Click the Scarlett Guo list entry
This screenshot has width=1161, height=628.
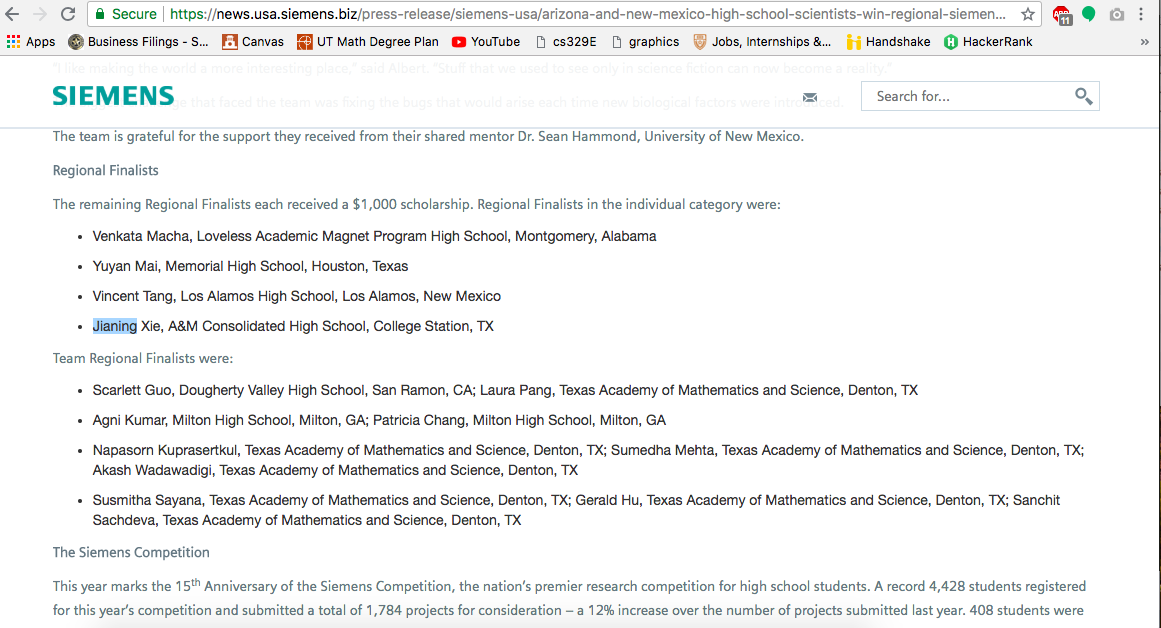505,390
